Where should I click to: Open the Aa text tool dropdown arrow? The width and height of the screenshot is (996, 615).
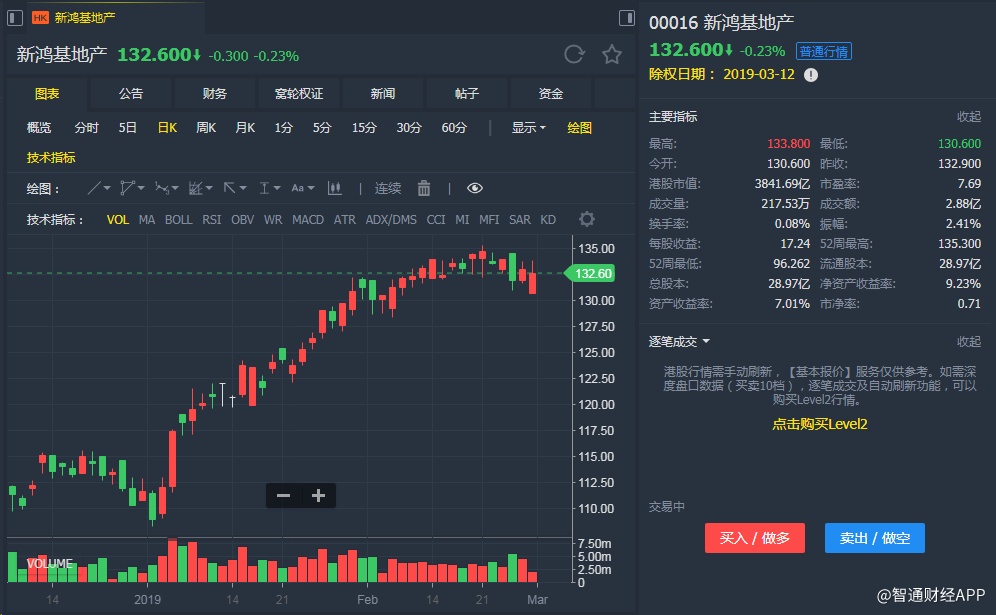click(311, 188)
